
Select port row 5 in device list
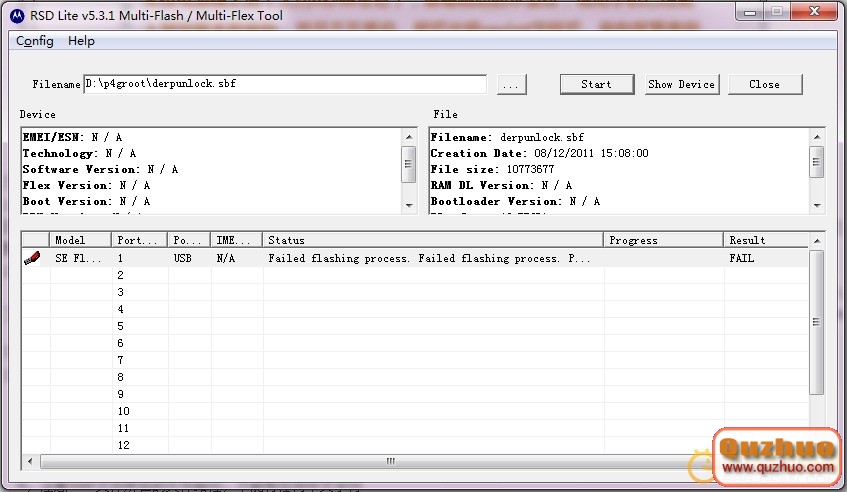[x=415, y=326]
